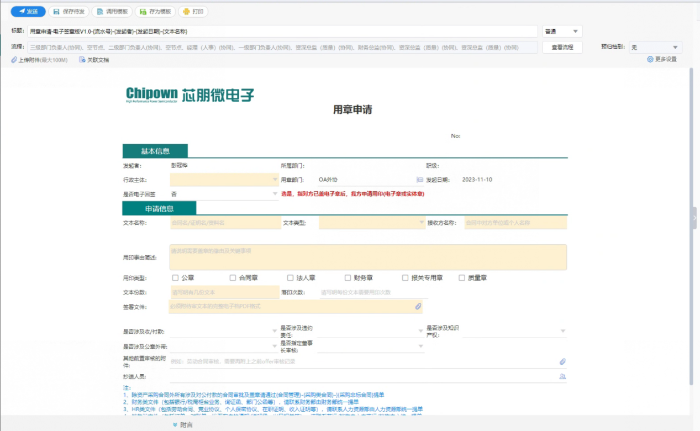Screen dimensions: 700x431
Task: Click paperclip icon in 其他前置审核的附件 row
Action: point(562,361)
